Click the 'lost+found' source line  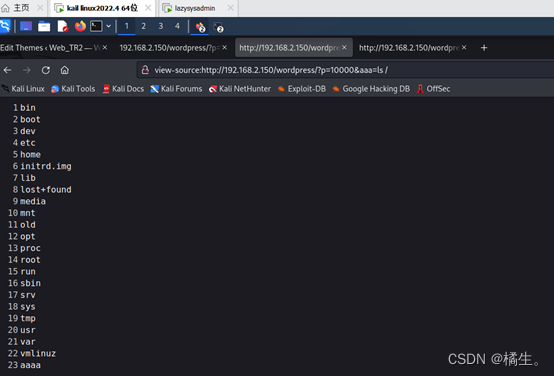click(46, 189)
